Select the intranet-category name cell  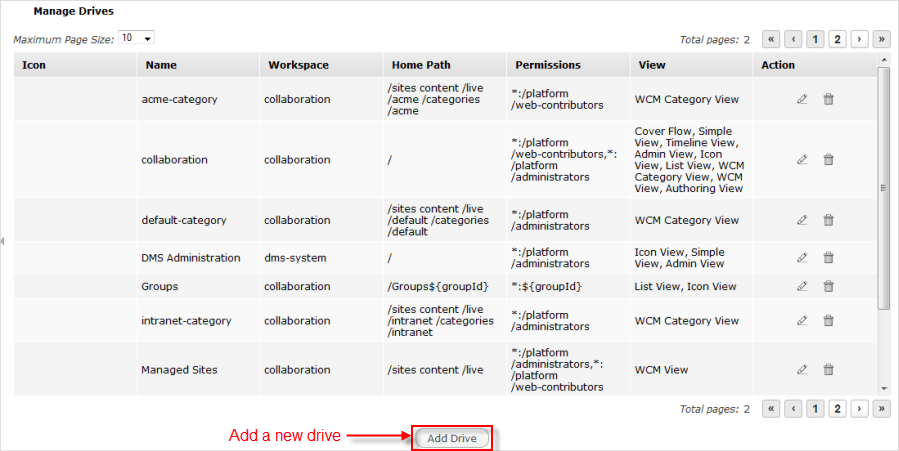point(198,320)
